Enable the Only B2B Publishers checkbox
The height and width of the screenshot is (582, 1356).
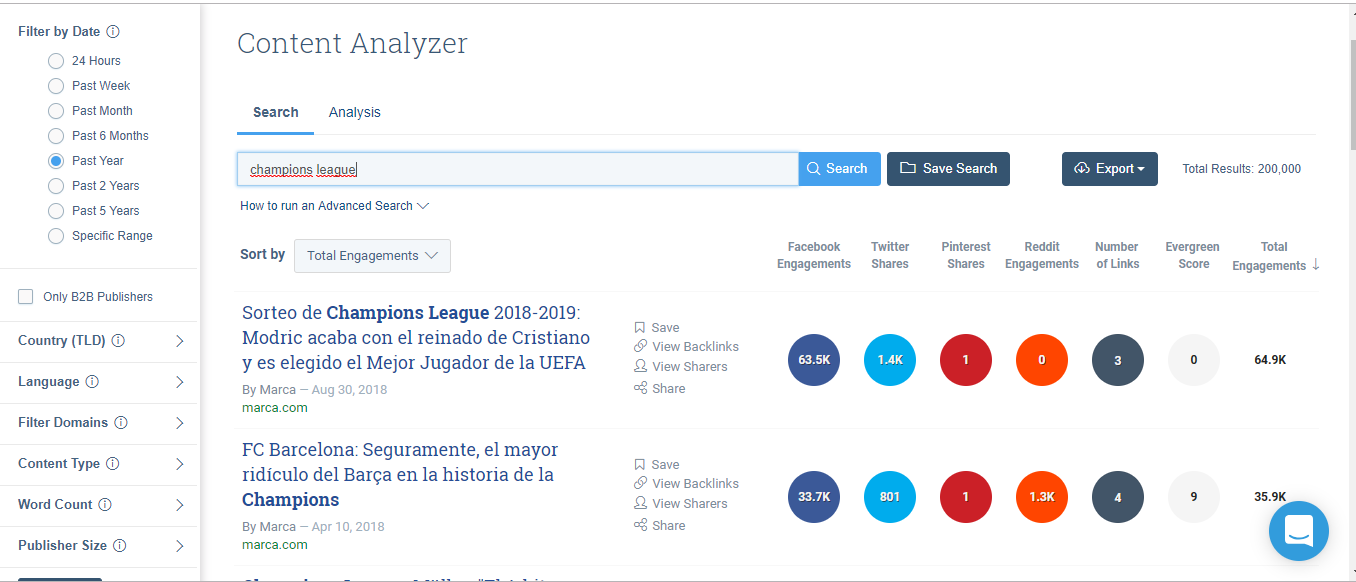26,297
